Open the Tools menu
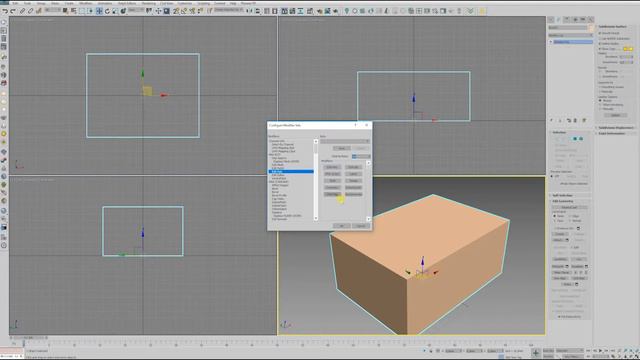 [x=27, y=3]
